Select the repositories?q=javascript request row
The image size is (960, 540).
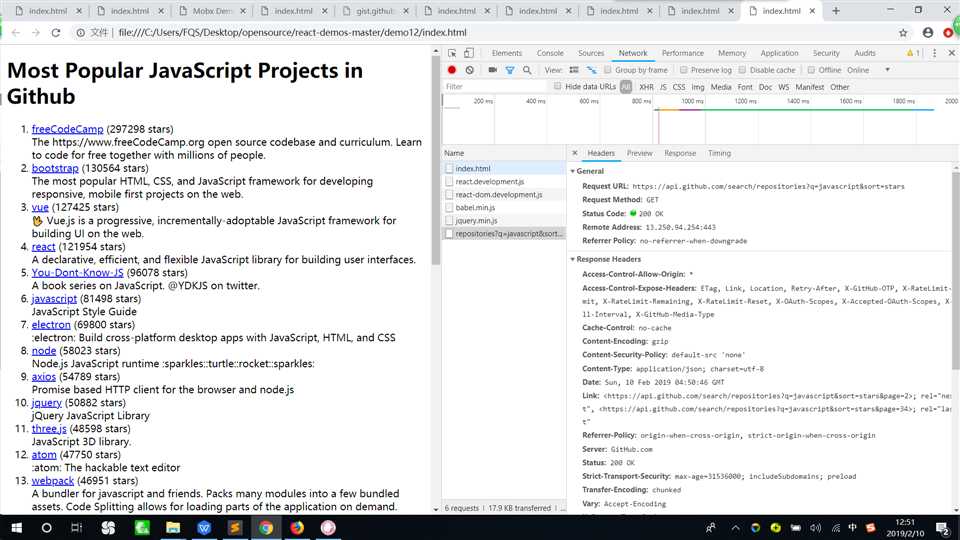coord(504,233)
